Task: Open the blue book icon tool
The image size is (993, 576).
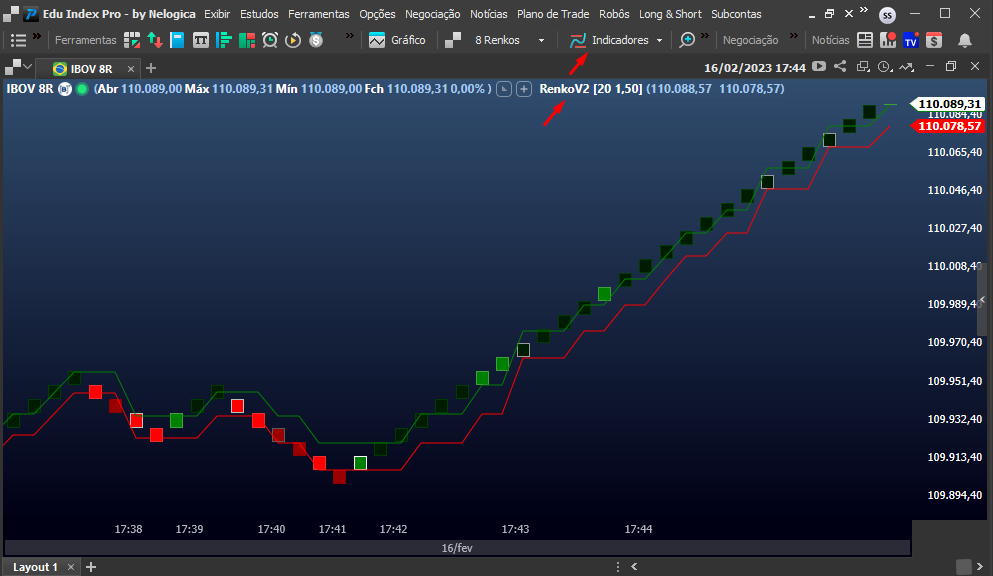Action: click(x=177, y=40)
